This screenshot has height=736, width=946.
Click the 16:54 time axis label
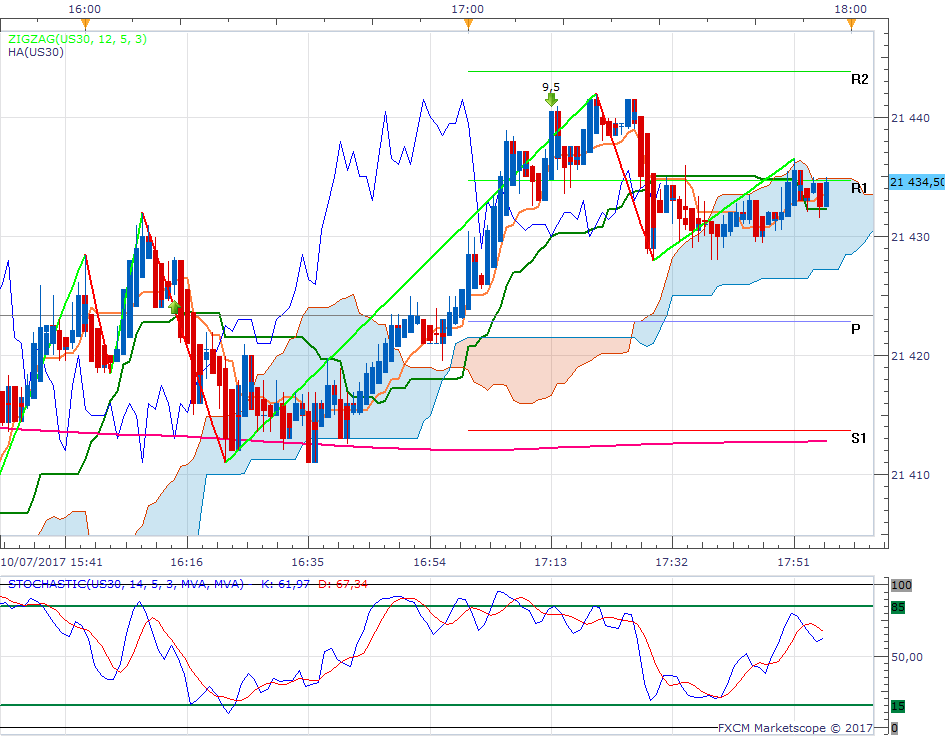[x=430, y=562]
